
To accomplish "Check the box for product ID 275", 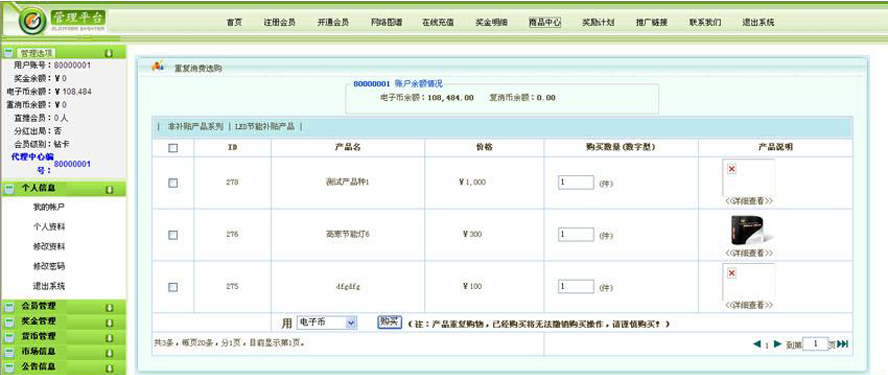I will pyautogui.click(x=173, y=287).
